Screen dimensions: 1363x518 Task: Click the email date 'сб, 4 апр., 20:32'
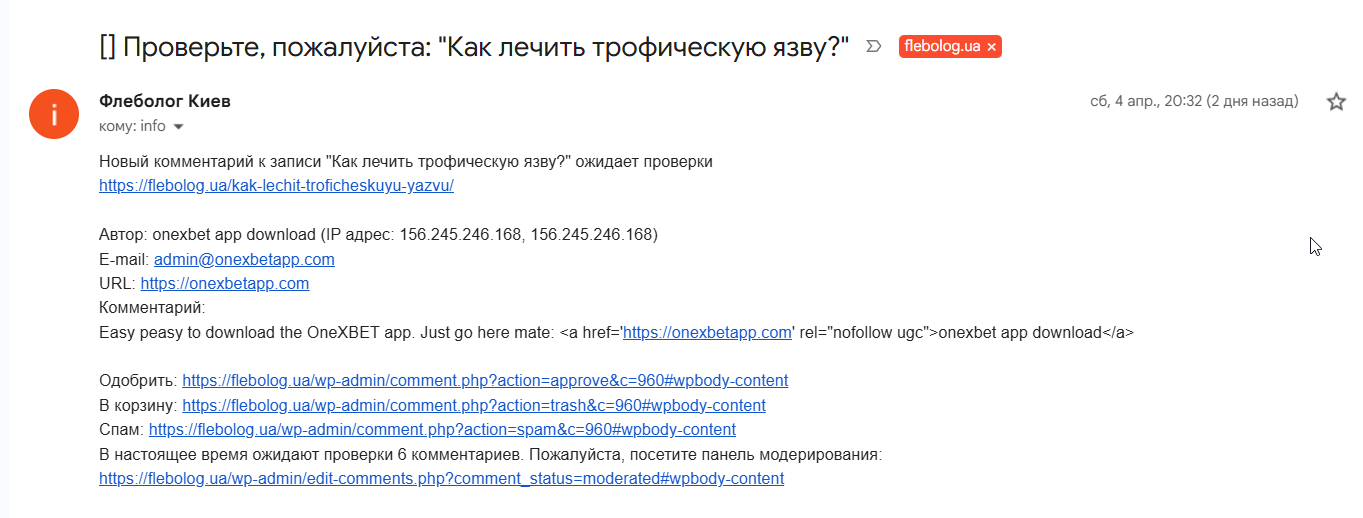[x=1193, y=101]
